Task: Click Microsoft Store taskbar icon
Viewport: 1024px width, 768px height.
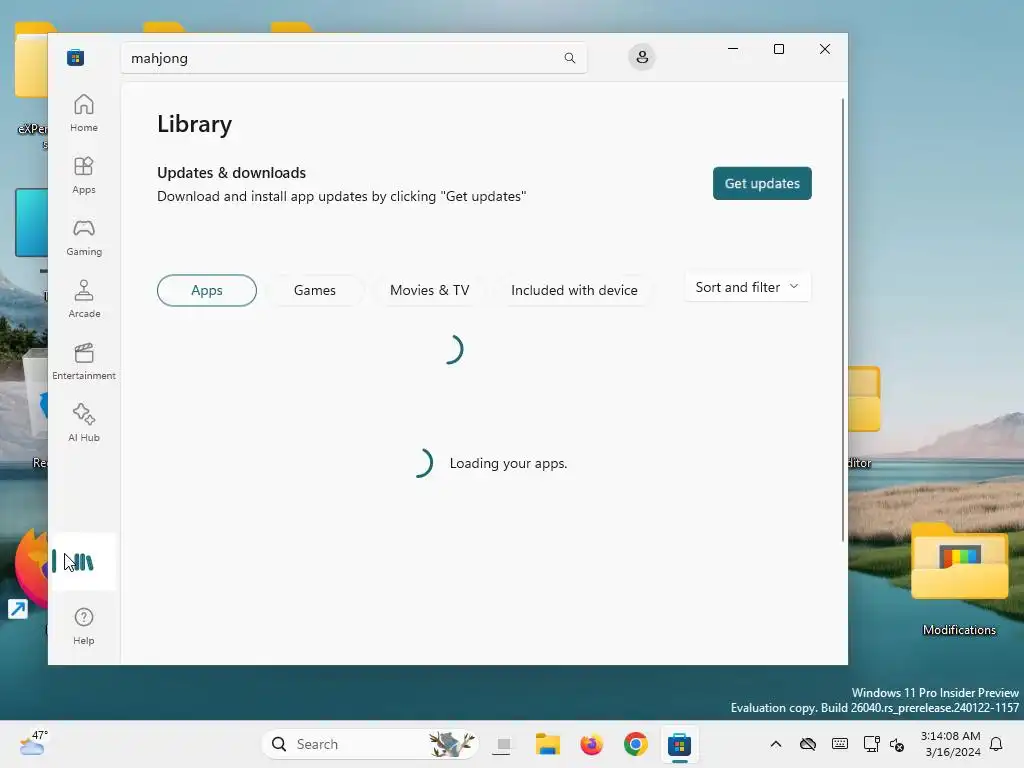Action: pos(679,744)
